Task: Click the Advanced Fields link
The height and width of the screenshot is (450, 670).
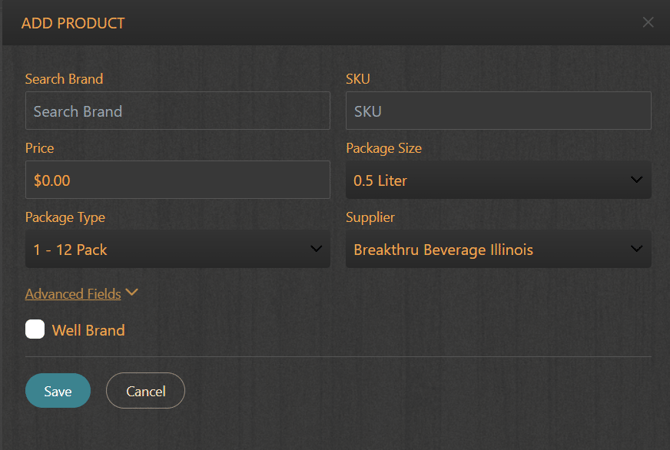Action: click(x=73, y=294)
